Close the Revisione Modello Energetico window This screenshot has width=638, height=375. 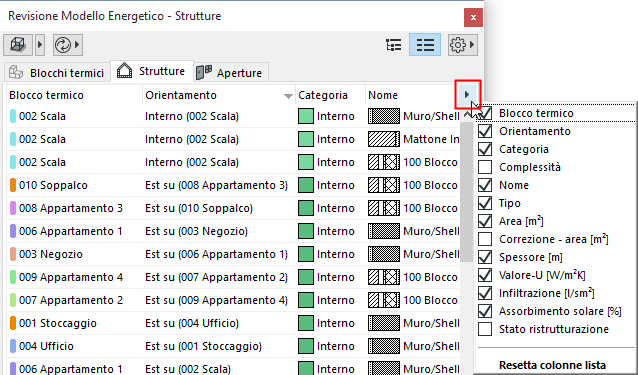click(x=473, y=17)
